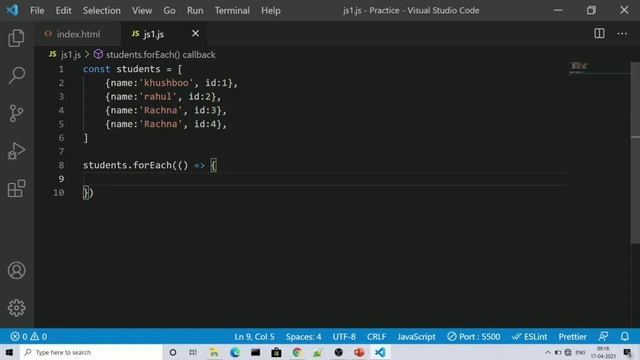Open the Windows Action Center icon
640x360 pixels.
click(x=628, y=352)
